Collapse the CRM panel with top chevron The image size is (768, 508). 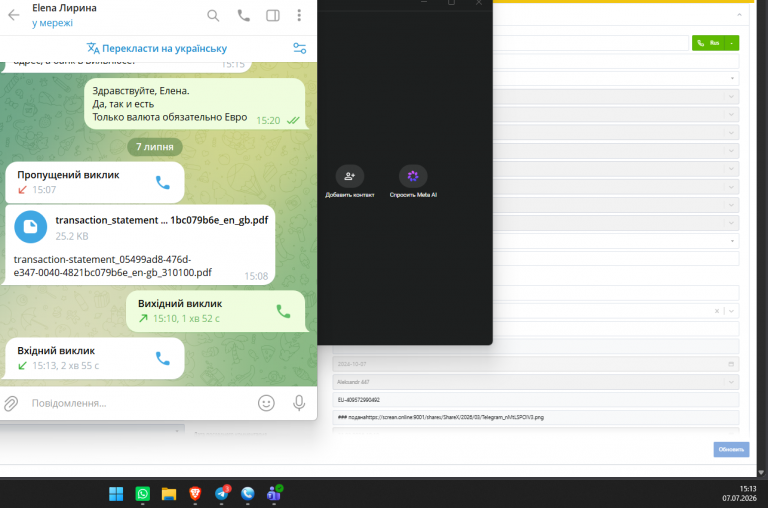click(x=739, y=15)
